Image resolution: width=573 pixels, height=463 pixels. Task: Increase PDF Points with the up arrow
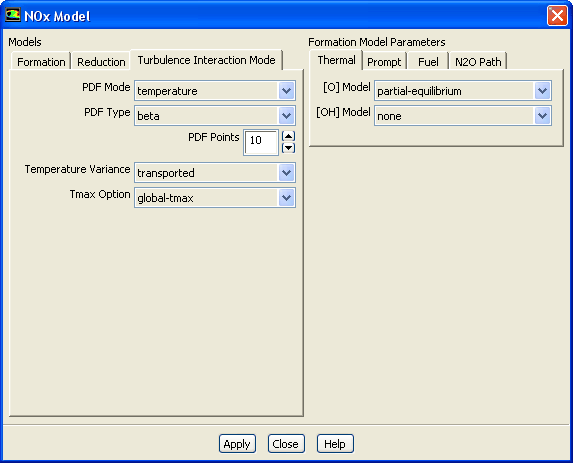coord(289,136)
